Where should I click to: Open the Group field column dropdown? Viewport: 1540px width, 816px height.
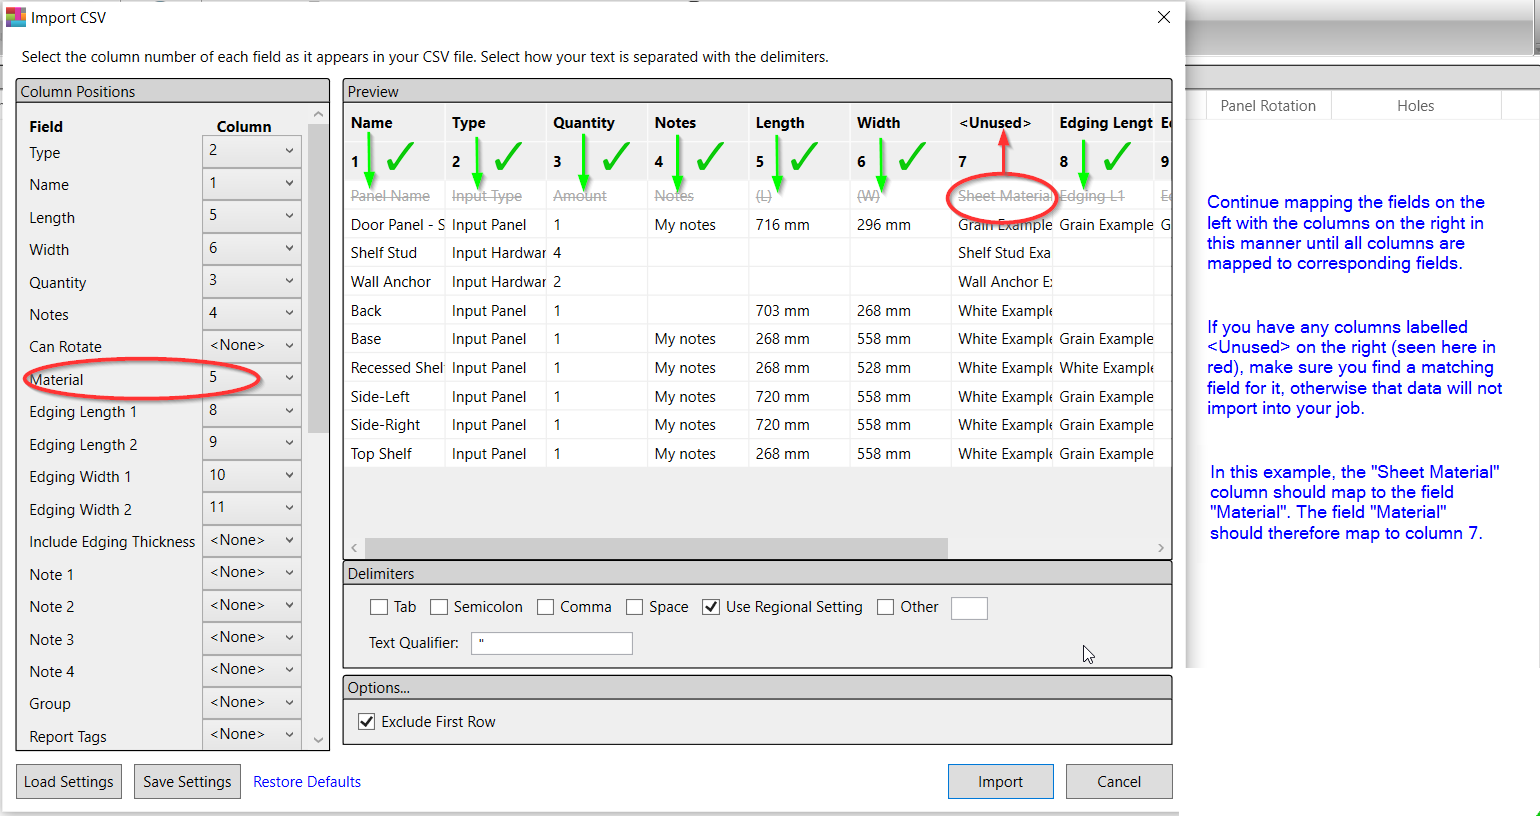click(252, 703)
